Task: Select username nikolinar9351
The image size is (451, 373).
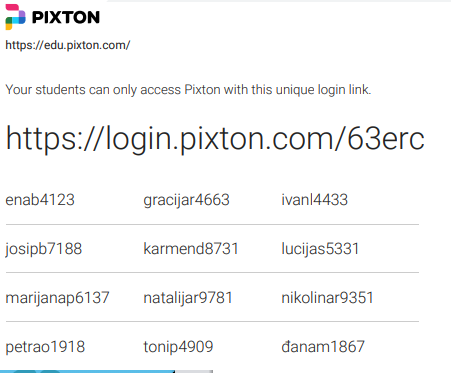Action: pos(327,297)
